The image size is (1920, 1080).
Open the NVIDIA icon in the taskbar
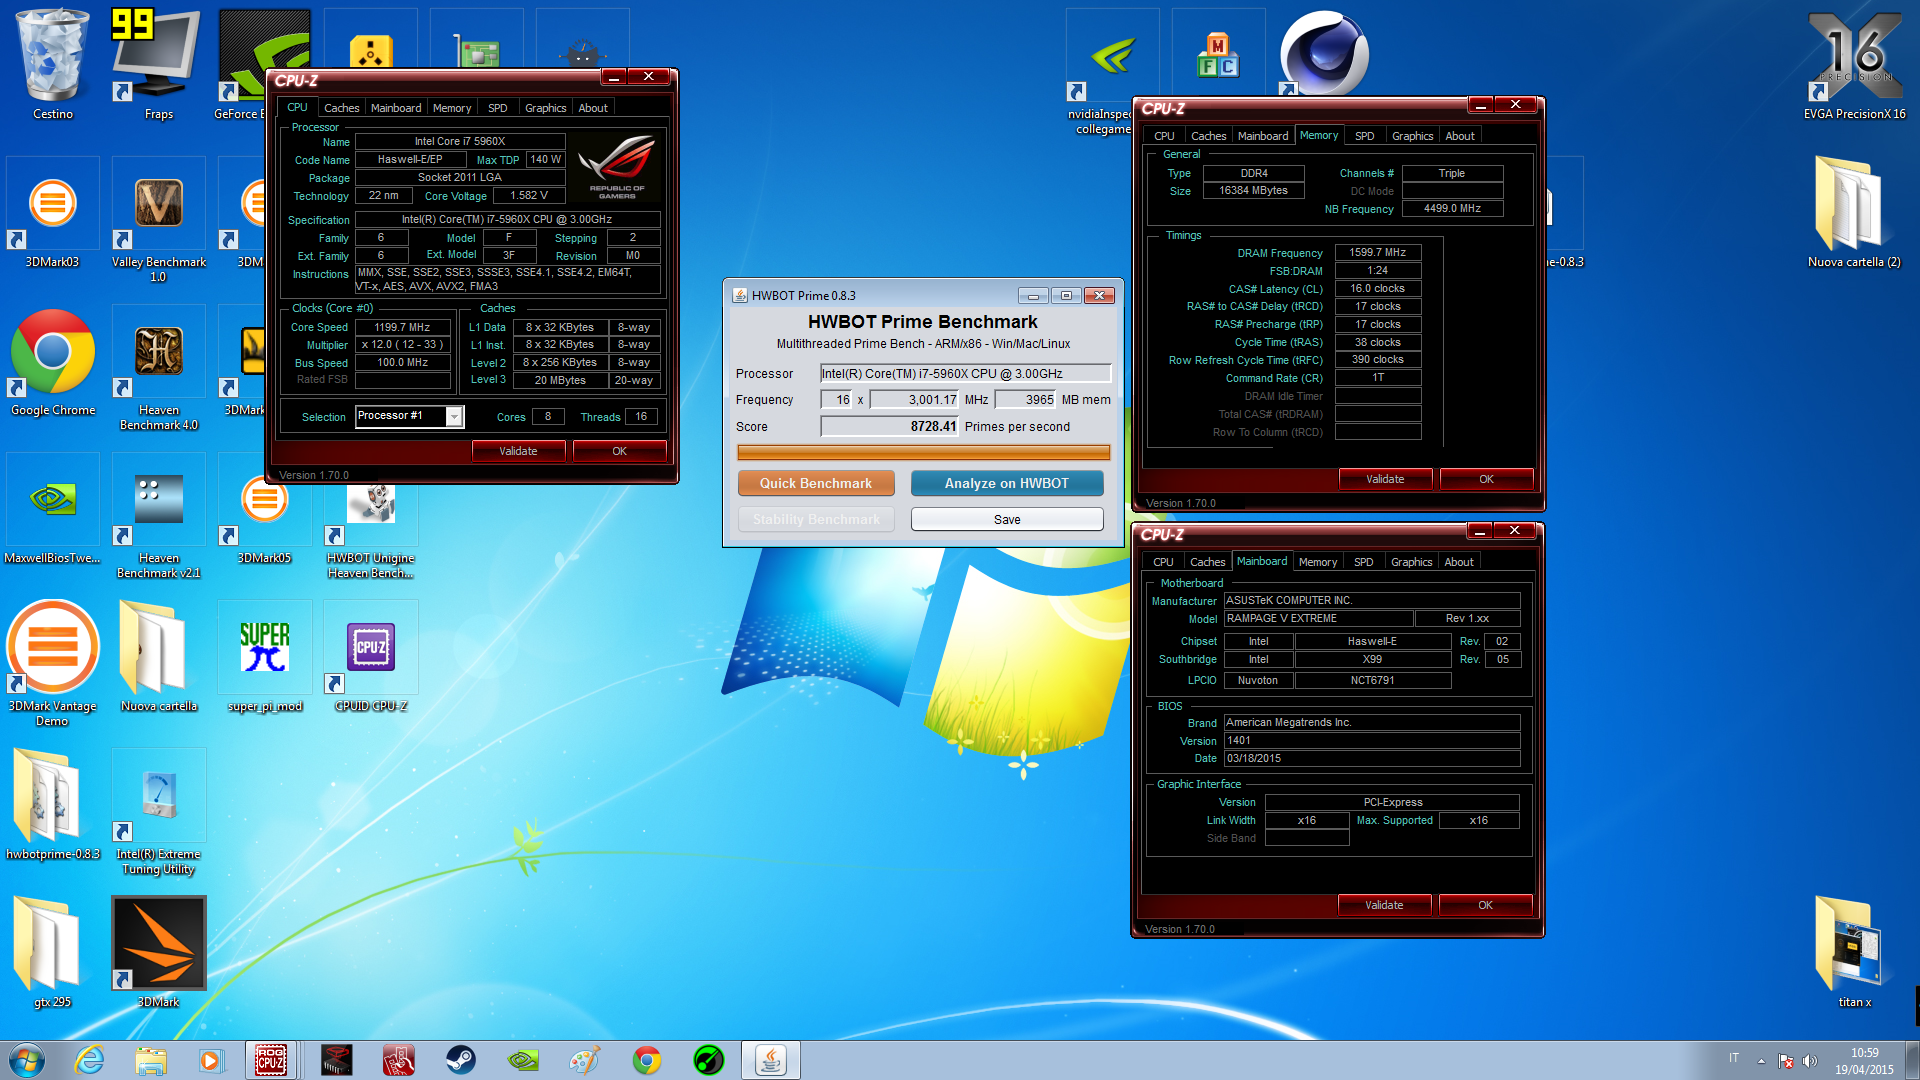pos(522,1060)
